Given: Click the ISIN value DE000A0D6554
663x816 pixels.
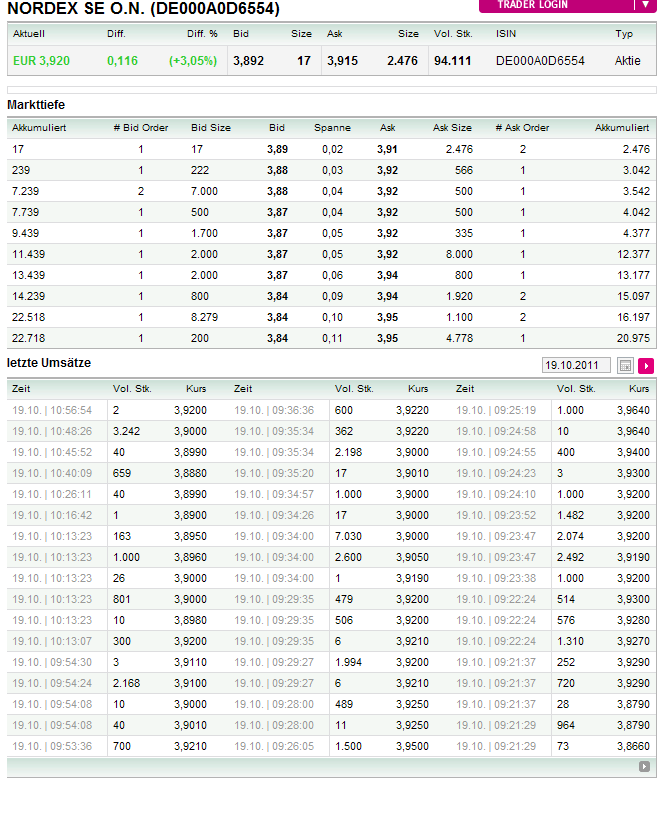Looking at the screenshot, I should (540, 61).
